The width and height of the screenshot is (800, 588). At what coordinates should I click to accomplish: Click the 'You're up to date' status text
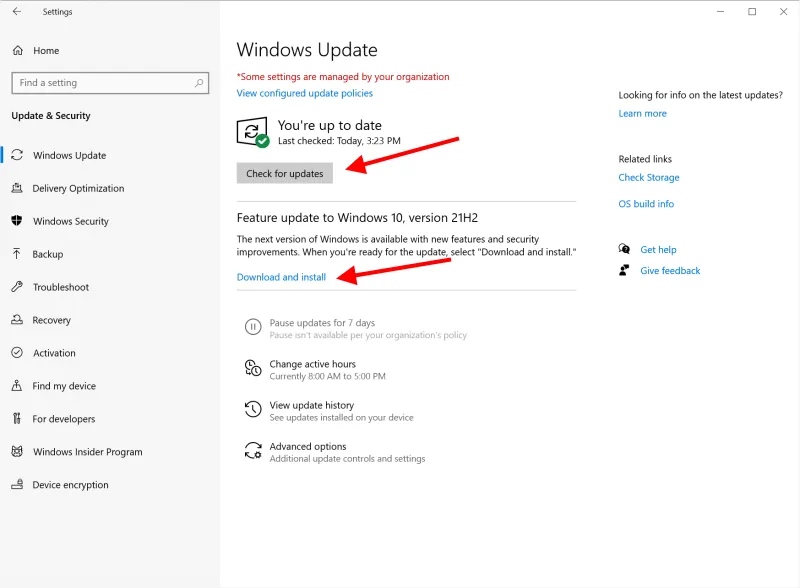(330, 125)
